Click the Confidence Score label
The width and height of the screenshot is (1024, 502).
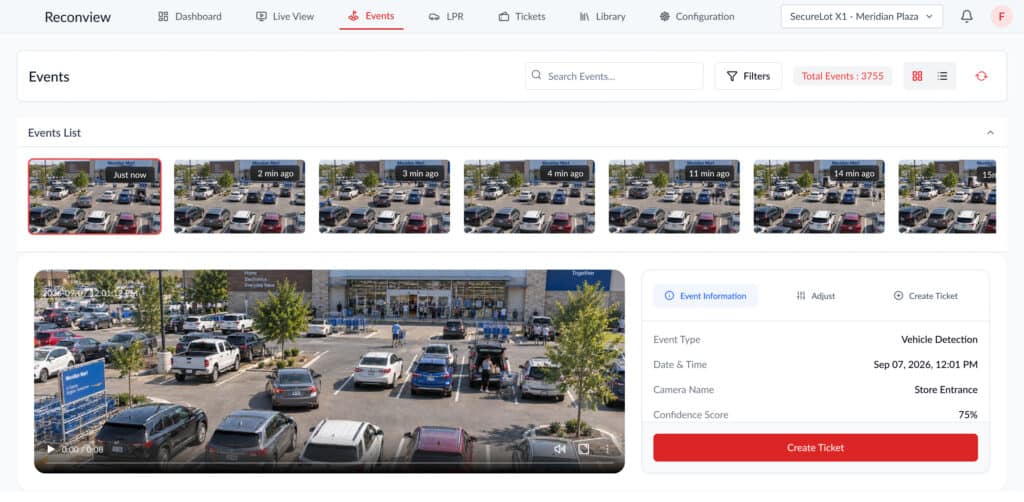point(690,415)
